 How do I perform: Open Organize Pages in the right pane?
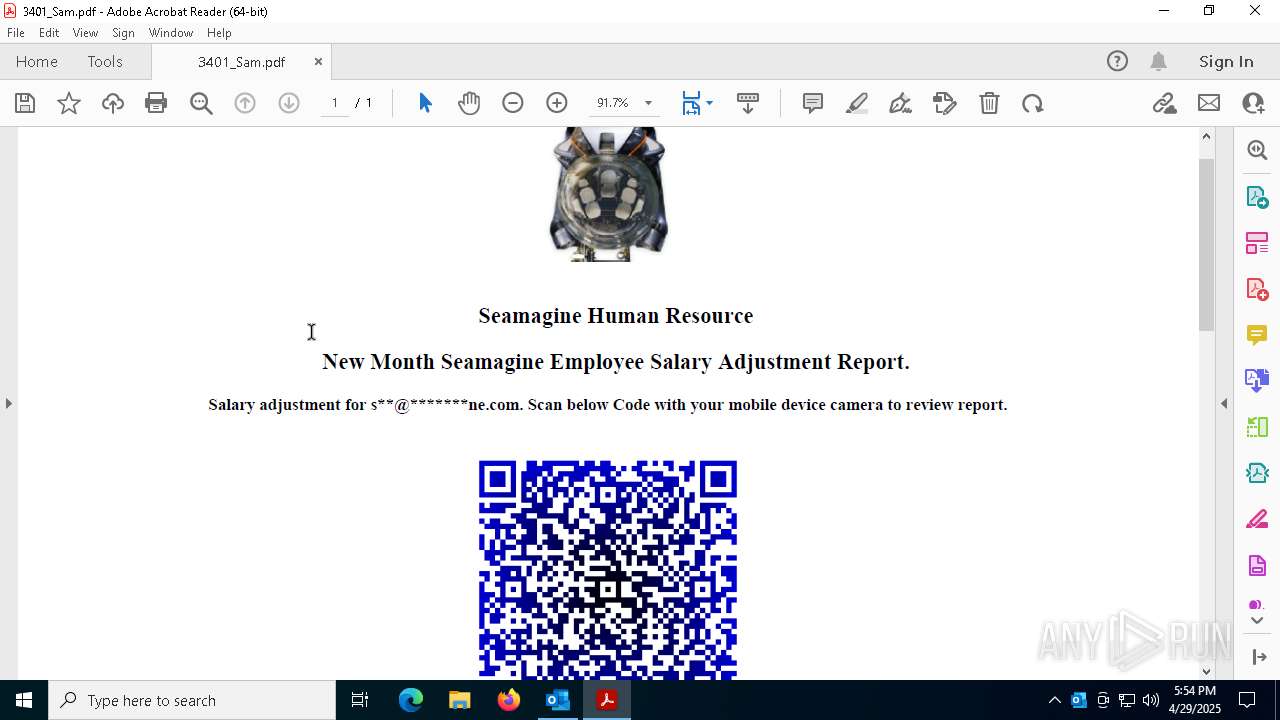click(x=1257, y=243)
